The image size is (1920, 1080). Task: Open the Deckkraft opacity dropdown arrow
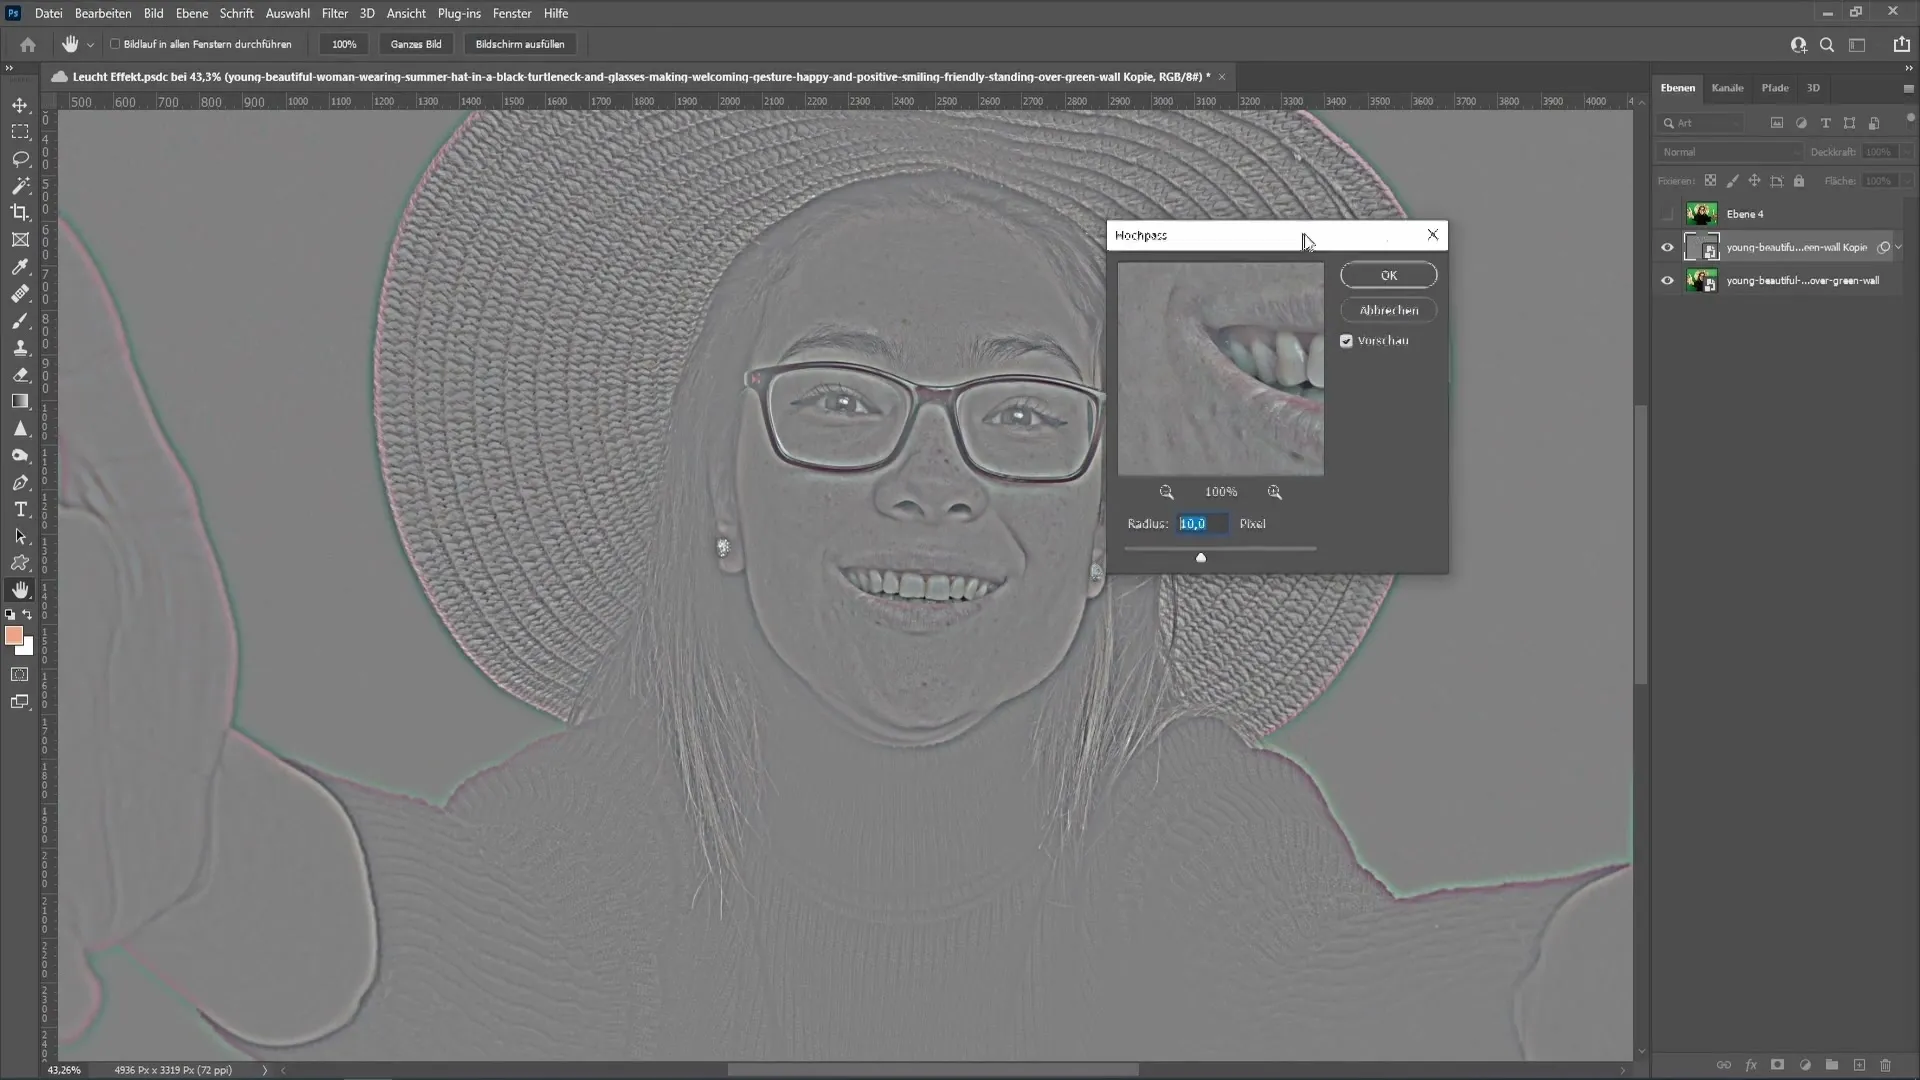coord(1907,152)
